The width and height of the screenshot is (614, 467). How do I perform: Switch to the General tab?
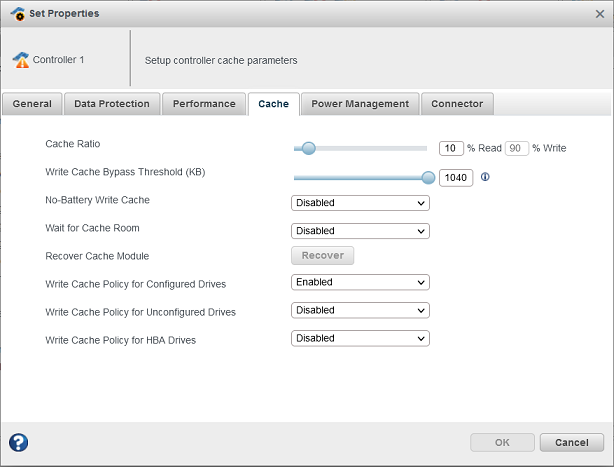coord(32,104)
